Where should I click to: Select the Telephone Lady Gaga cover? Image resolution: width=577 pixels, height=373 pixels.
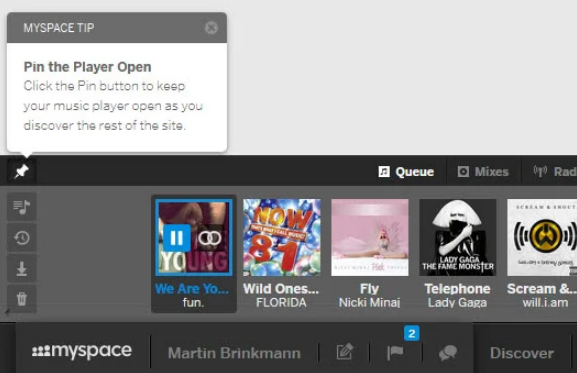(x=458, y=237)
